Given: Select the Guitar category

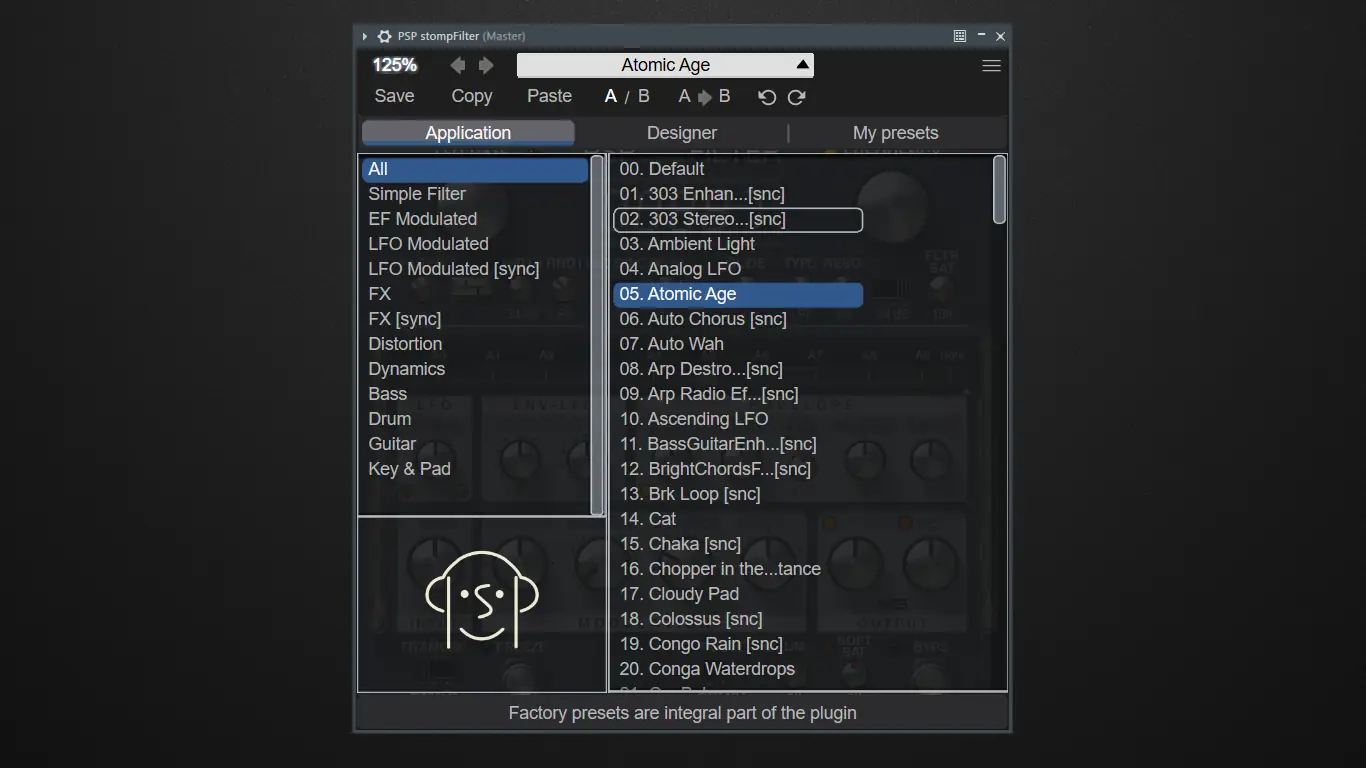Looking at the screenshot, I should click(475, 444).
